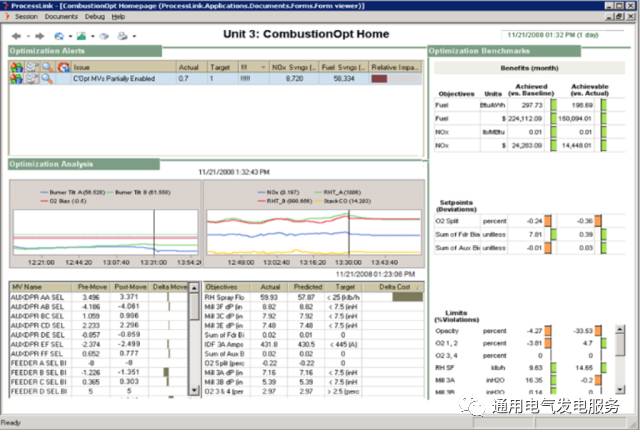
Task: Click magnifier on C'Opt MVs alert row
Action: 48,78
